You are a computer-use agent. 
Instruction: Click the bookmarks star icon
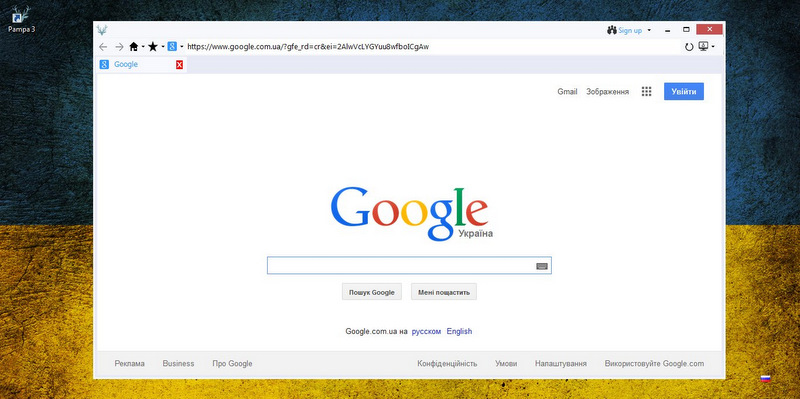(x=153, y=47)
